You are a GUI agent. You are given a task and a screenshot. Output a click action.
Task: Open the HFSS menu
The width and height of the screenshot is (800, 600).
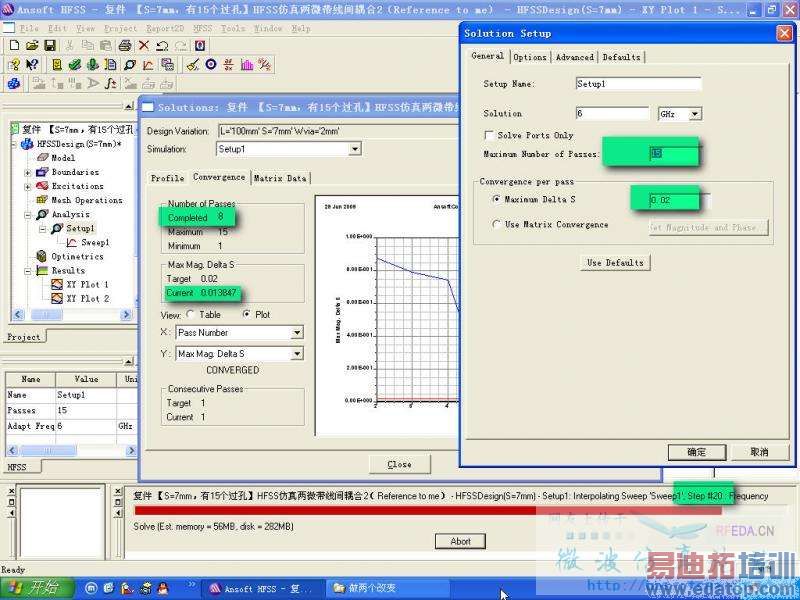pyautogui.click(x=203, y=29)
